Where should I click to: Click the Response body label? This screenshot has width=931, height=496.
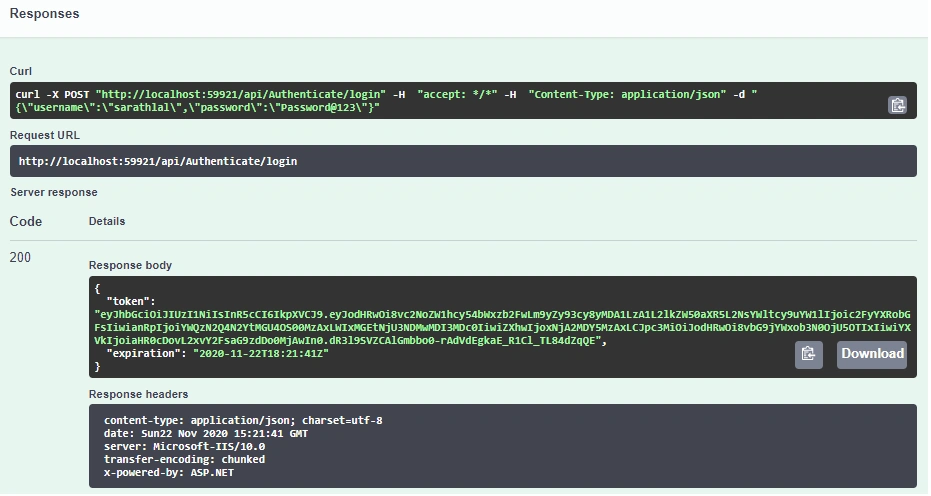[x=130, y=266]
